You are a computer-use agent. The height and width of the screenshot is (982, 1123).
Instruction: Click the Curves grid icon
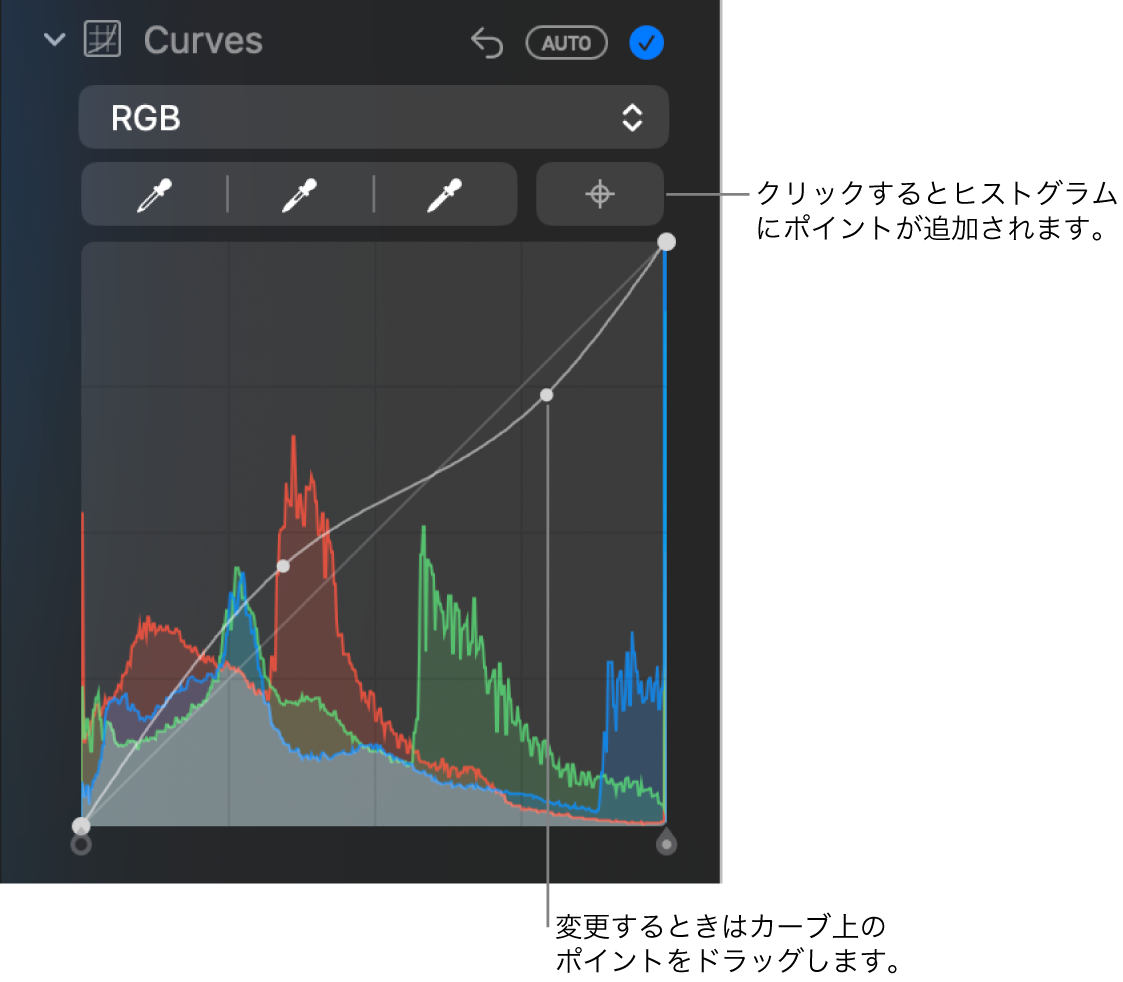coord(102,39)
